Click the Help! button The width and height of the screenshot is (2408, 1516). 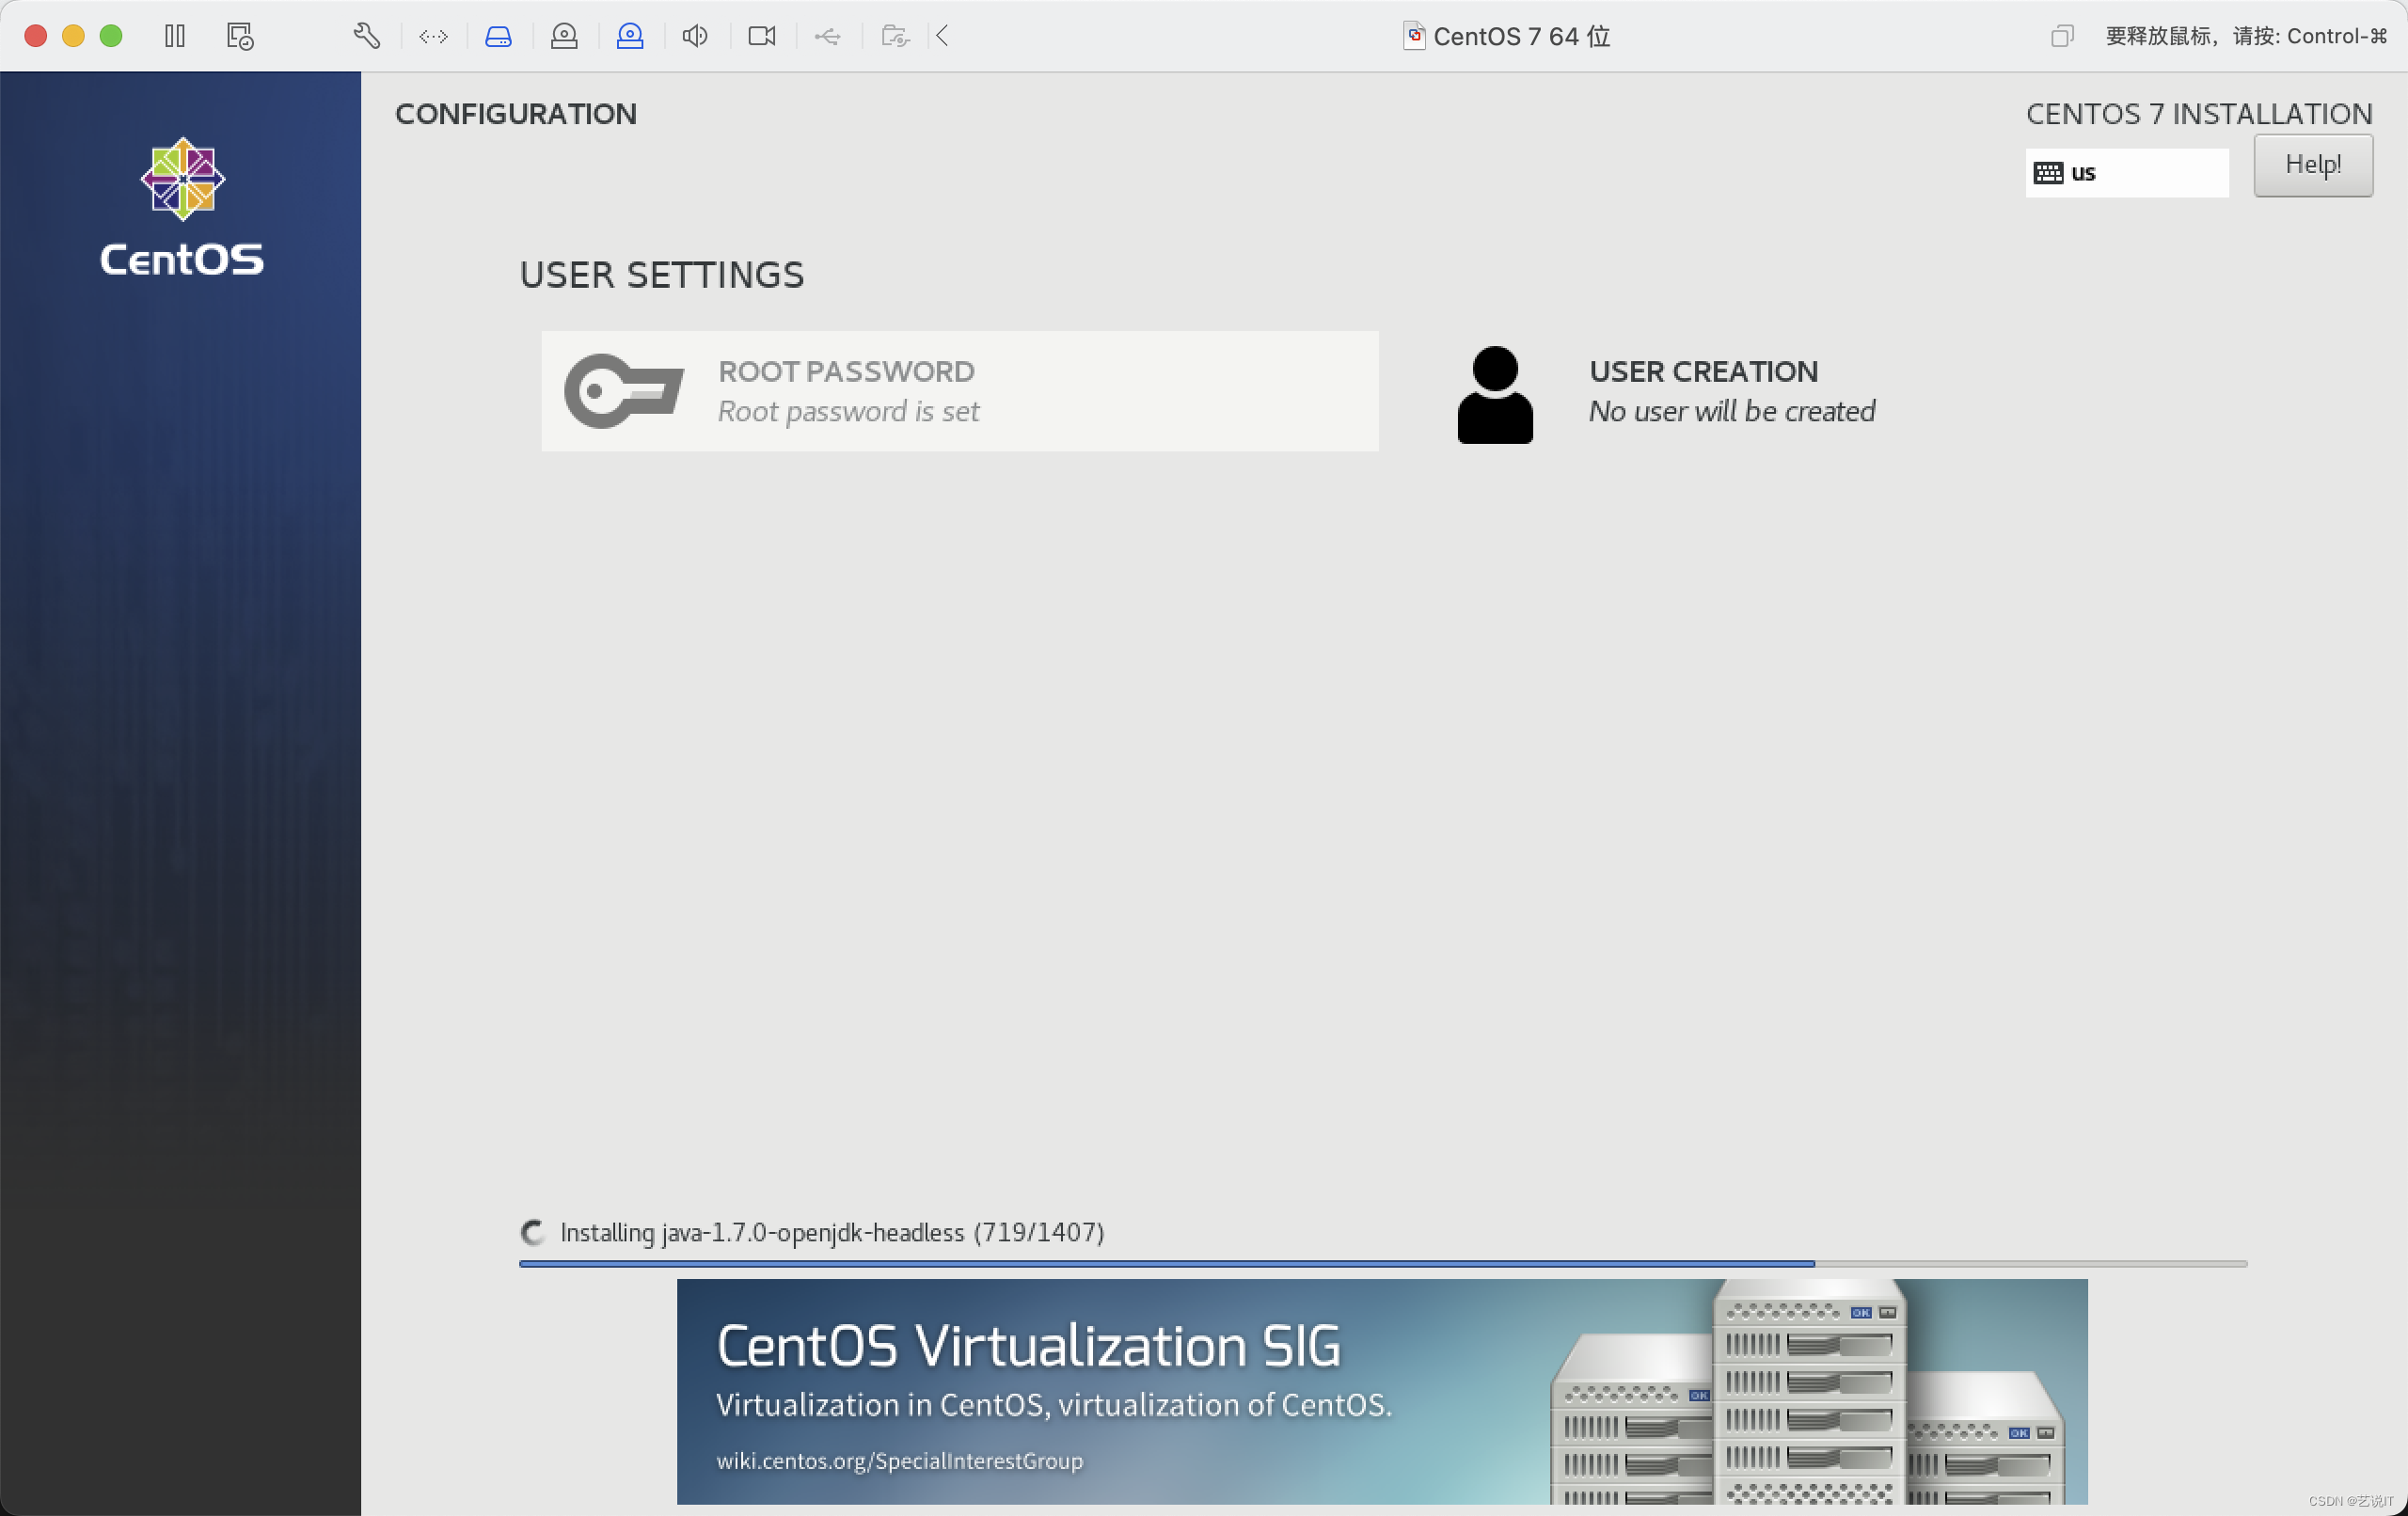(2312, 165)
